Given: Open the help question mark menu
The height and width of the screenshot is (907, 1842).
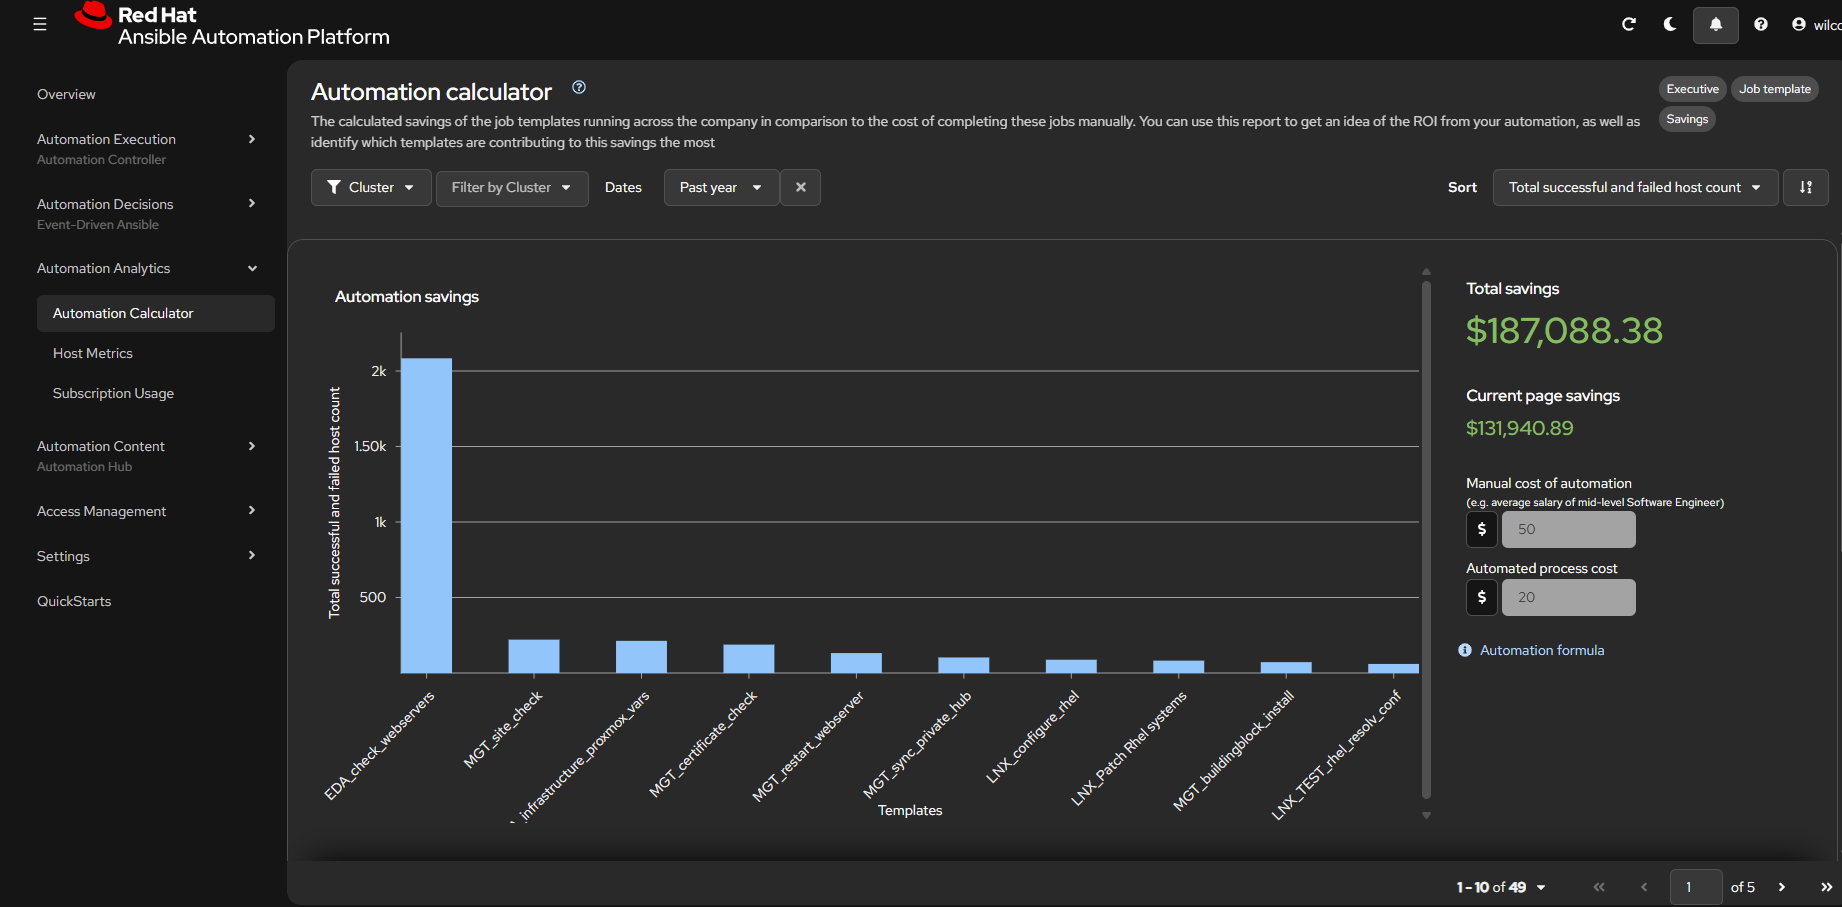Looking at the screenshot, I should 1761,24.
